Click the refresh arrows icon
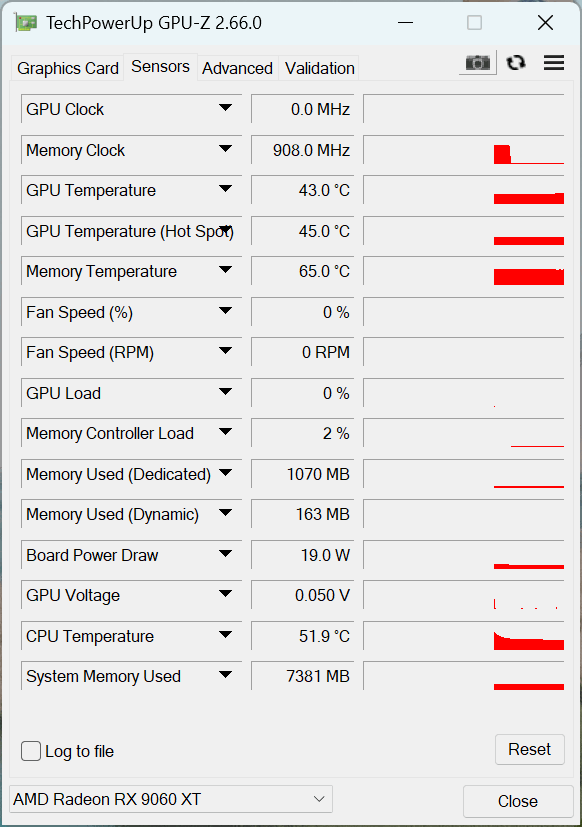This screenshot has width=582, height=827. 516,63
